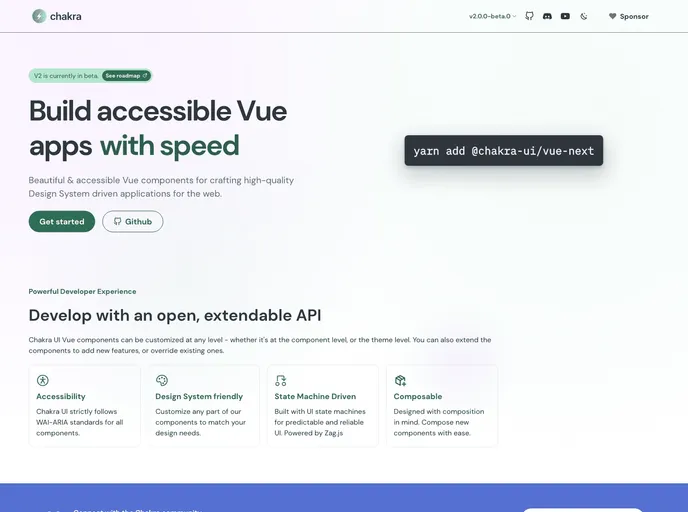Click the Chakra lightning bolt logo icon

point(39,16)
